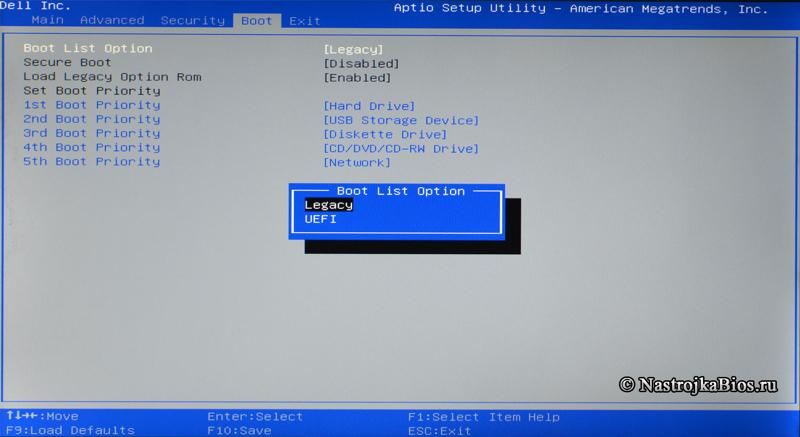Select Load Legacy Option Rom label

click(112, 76)
